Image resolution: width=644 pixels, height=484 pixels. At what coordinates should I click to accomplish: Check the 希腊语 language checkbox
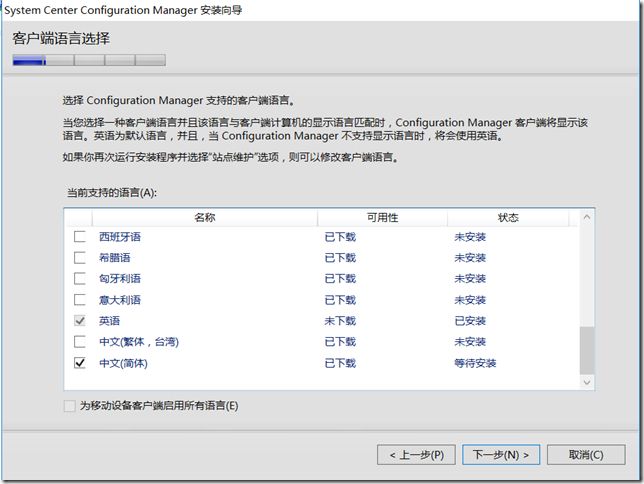(x=80, y=258)
